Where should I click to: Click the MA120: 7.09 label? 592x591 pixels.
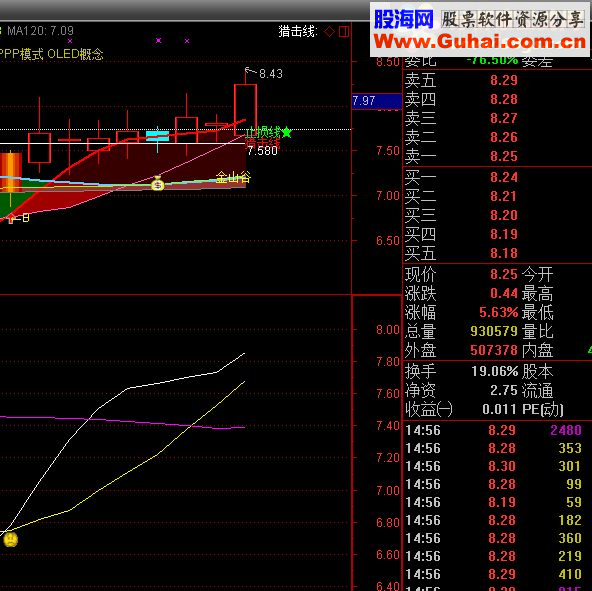[40, 31]
